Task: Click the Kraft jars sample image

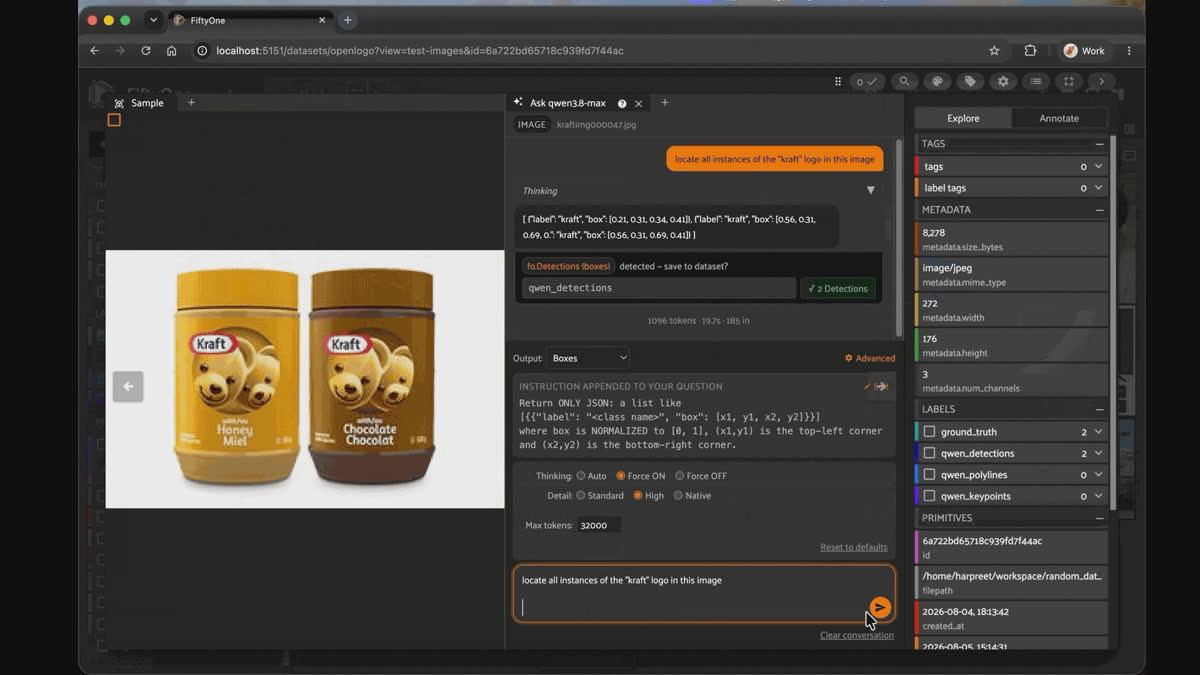Action: 305,379
